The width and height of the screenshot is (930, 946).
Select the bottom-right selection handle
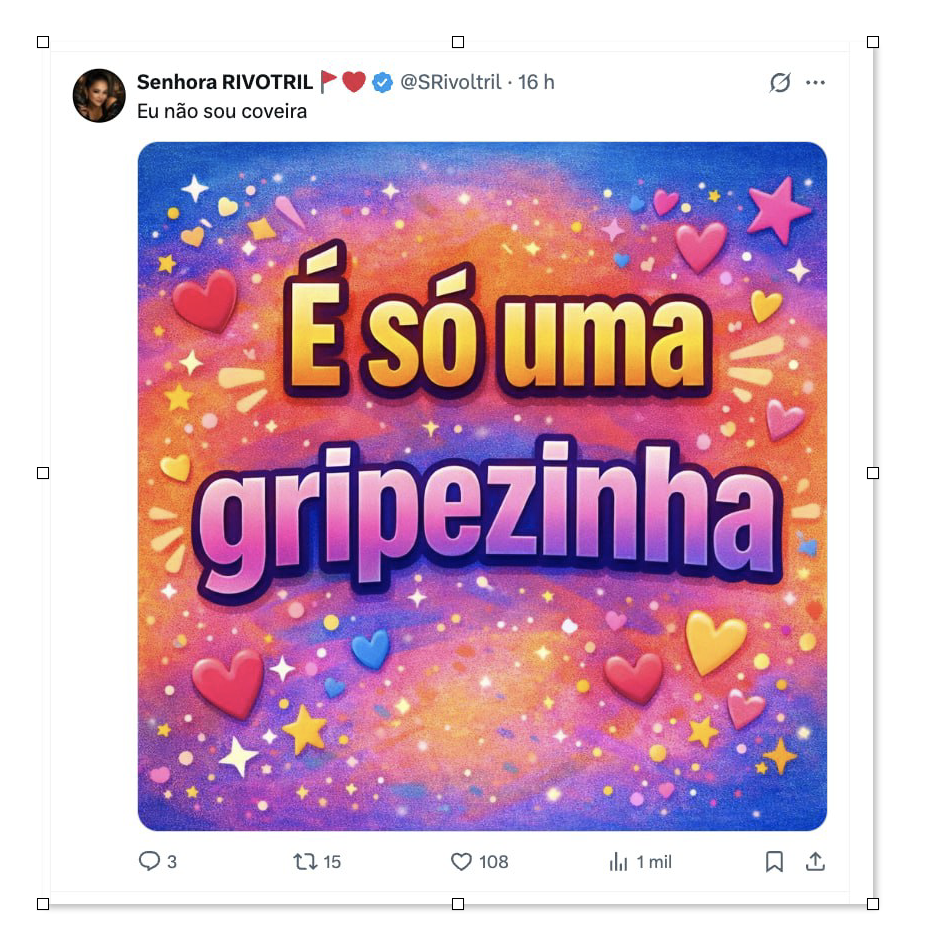[873, 904]
